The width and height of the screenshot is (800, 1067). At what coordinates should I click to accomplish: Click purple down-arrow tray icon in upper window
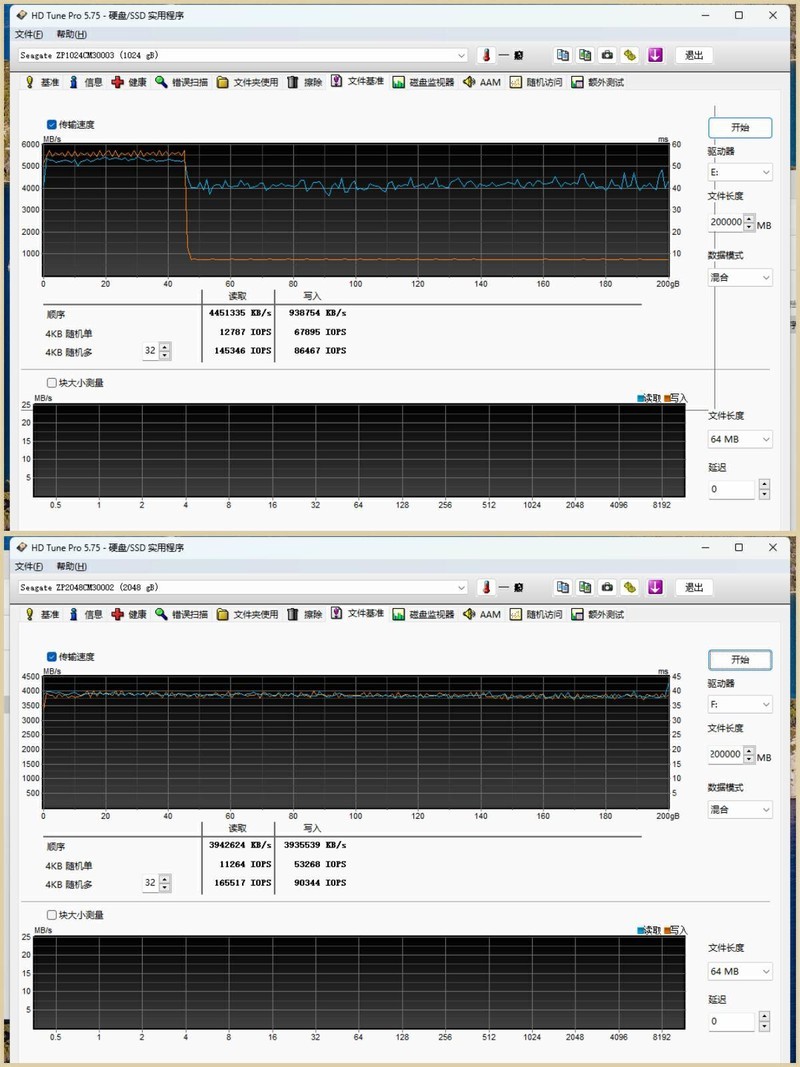click(x=655, y=55)
